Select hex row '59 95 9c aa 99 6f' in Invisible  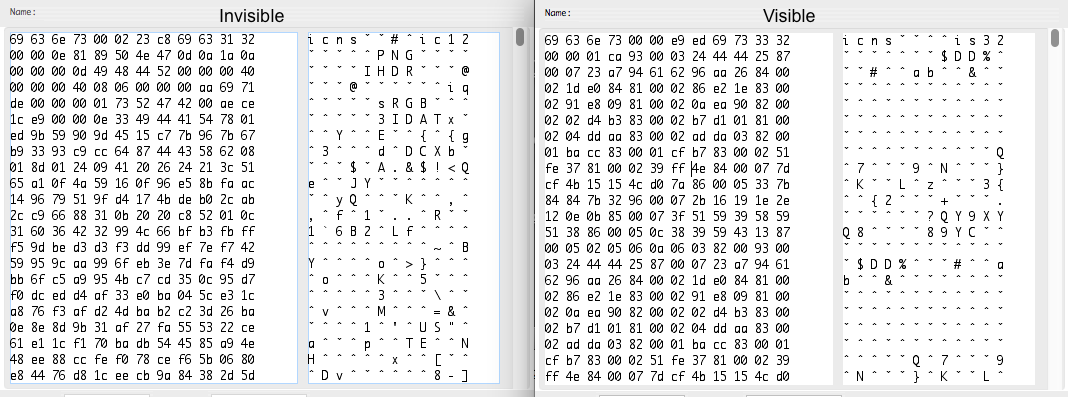(x=133, y=264)
